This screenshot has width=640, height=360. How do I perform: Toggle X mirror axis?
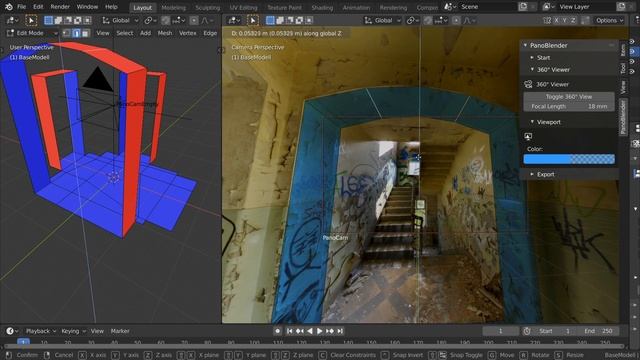coord(557,20)
